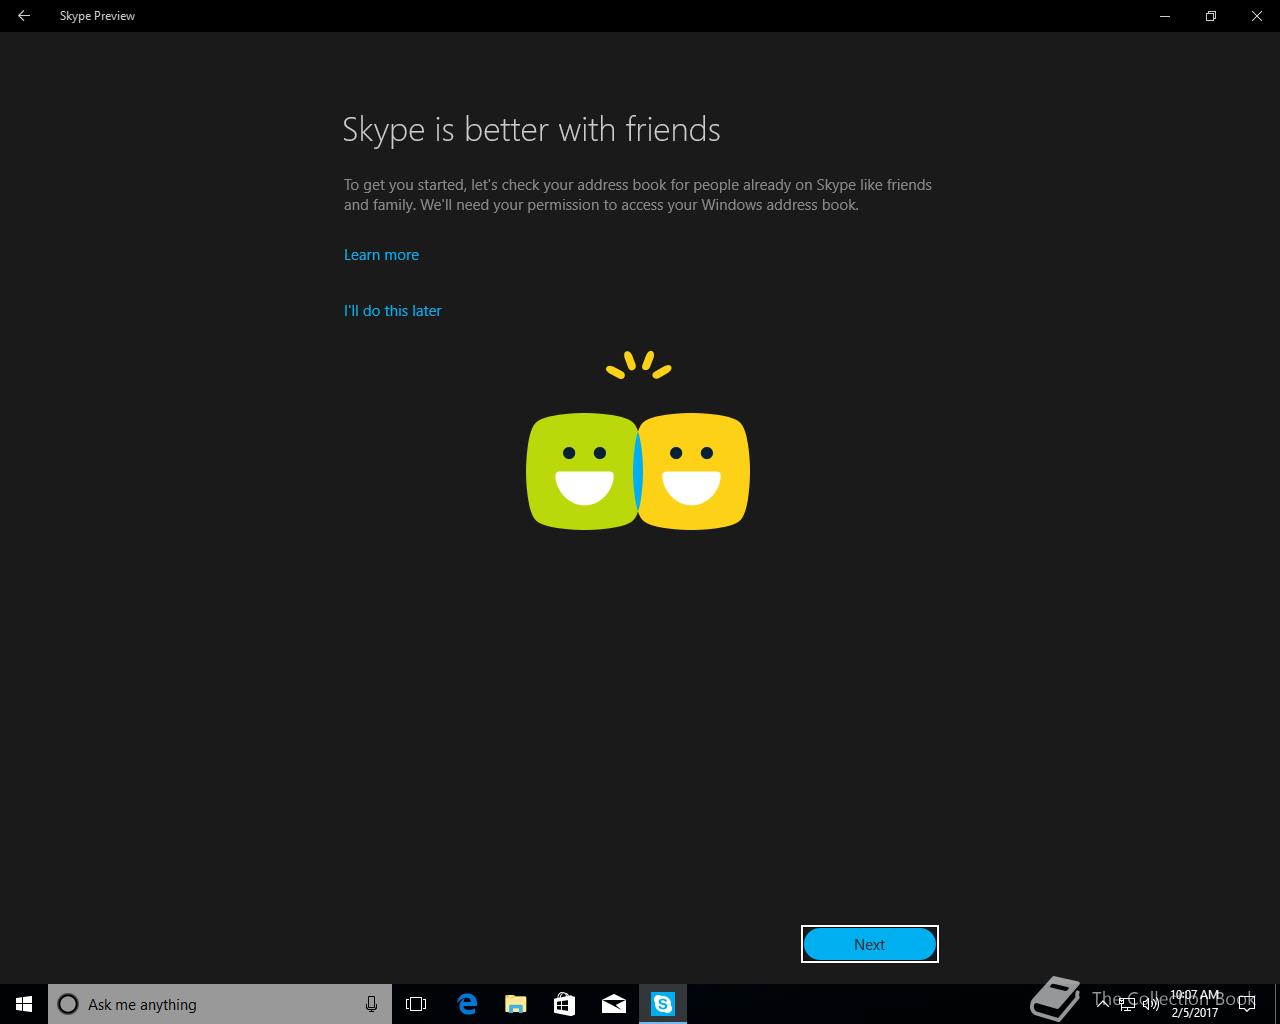The width and height of the screenshot is (1280, 1024).
Task: Launch Microsoft Edge from taskbar
Action: [466, 1004]
